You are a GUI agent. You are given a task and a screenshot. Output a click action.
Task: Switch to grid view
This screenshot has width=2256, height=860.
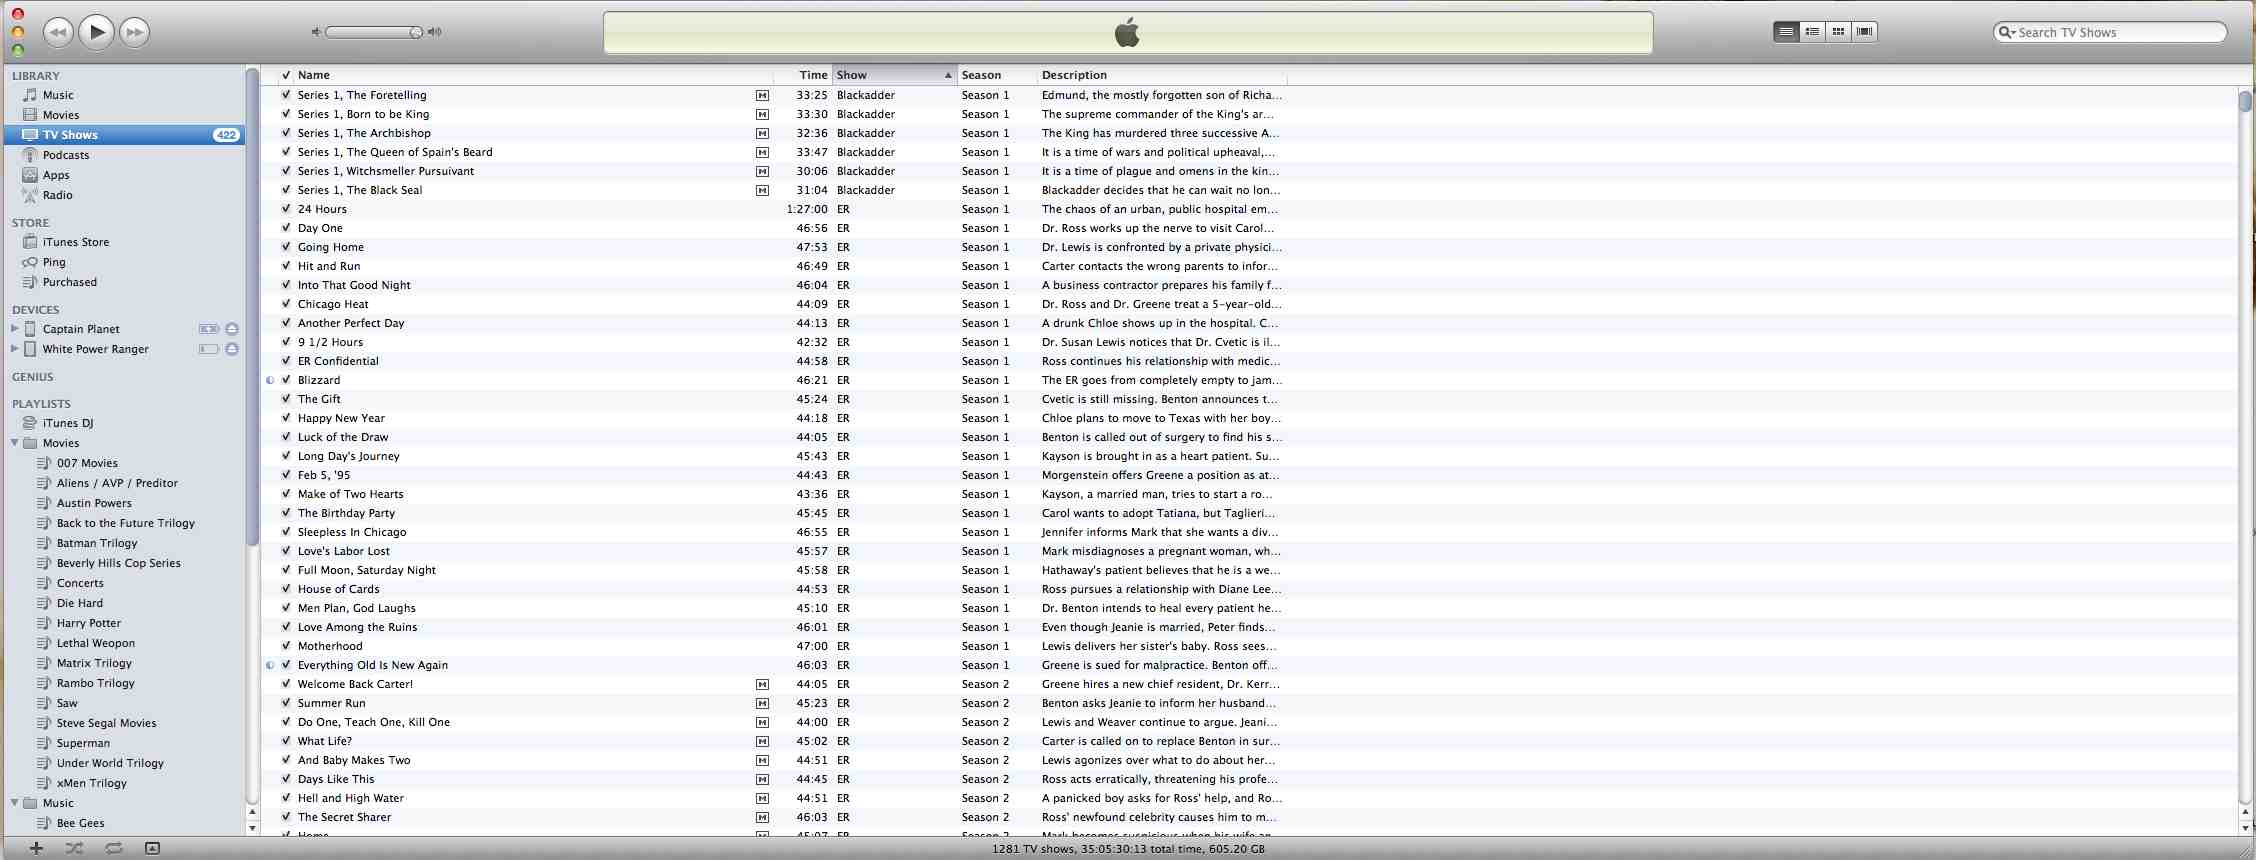coord(1838,32)
